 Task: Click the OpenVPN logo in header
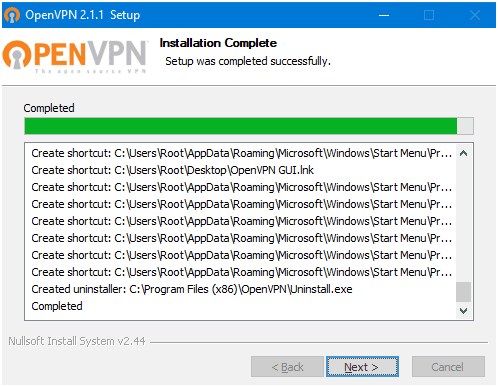point(75,57)
